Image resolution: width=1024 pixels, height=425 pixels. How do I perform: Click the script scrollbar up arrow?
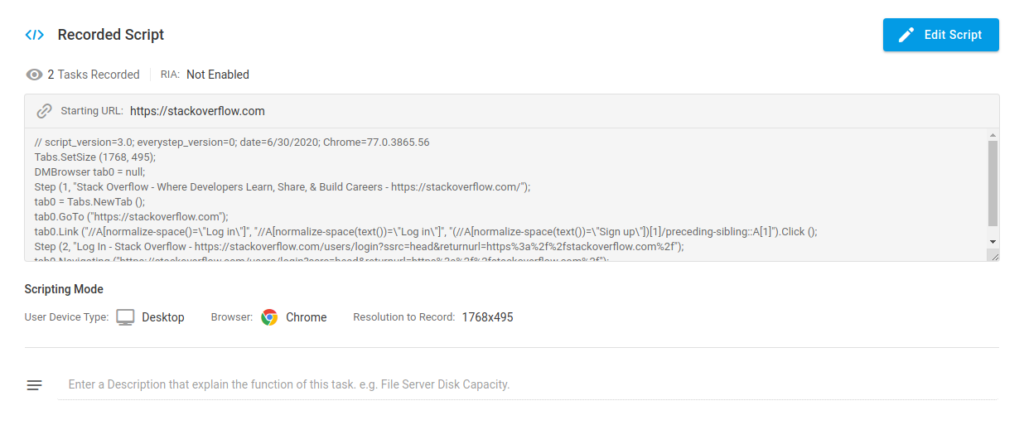coord(992,133)
